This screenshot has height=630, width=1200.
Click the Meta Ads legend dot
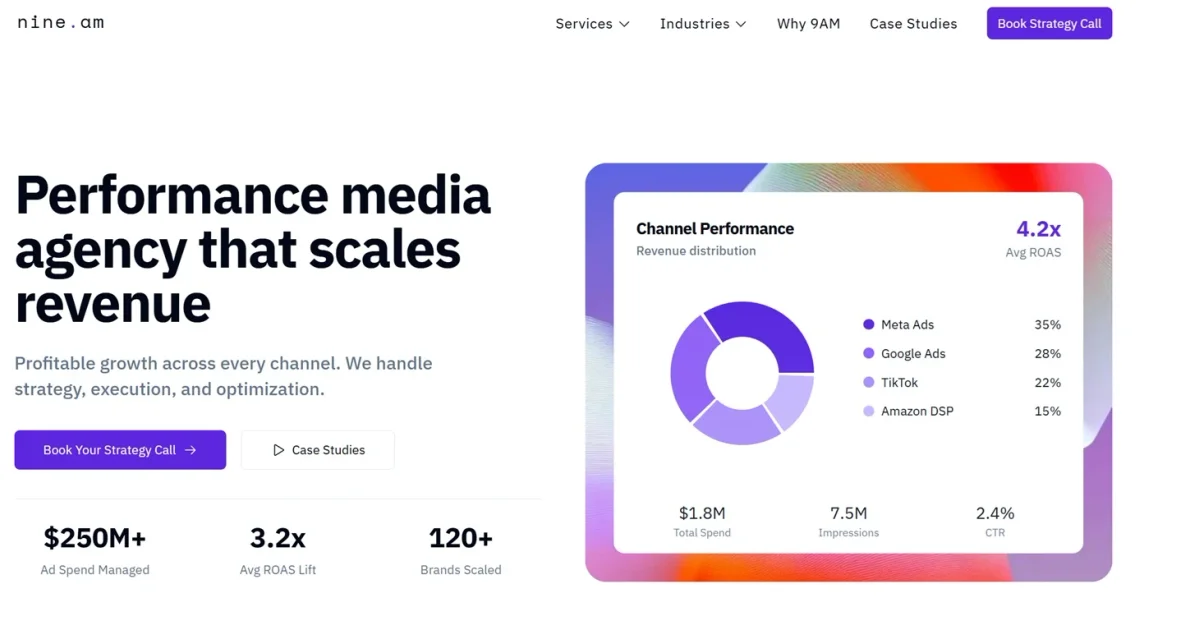point(868,324)
